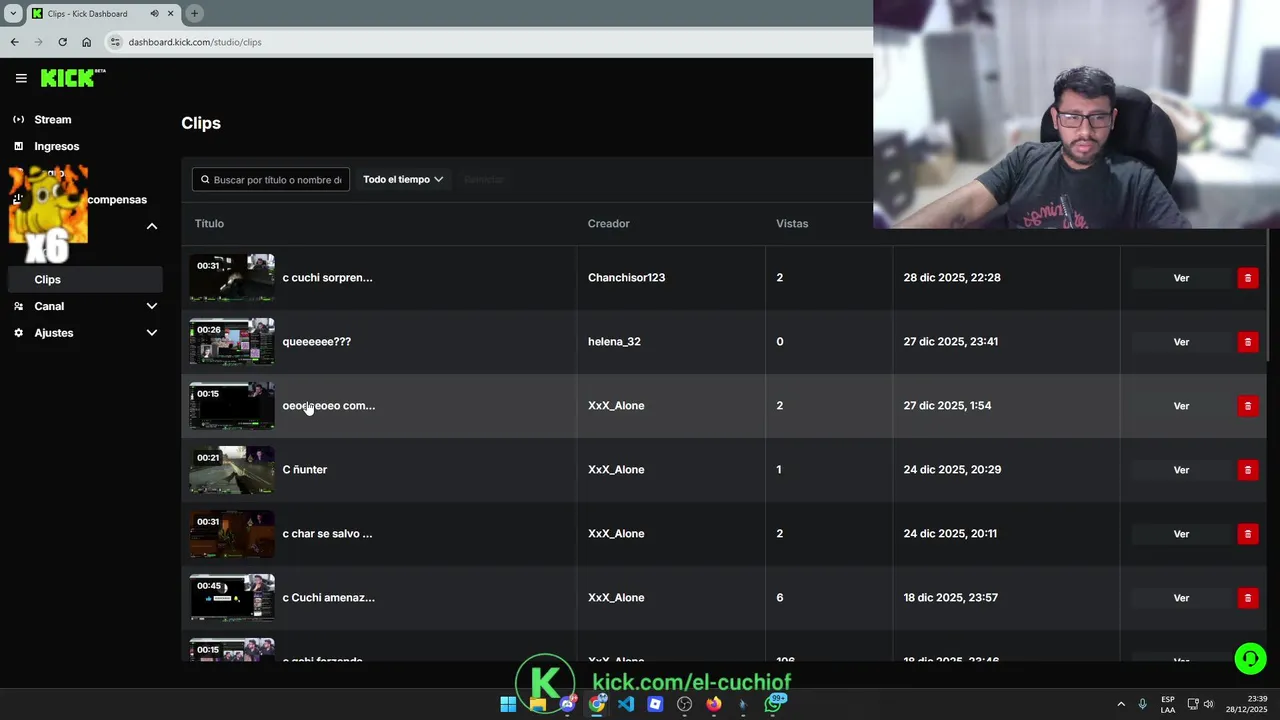Image resolution: width=1280 pixels, height=720 pixels.
Task: Click the Título column header
Action: (x=209, y=224)
